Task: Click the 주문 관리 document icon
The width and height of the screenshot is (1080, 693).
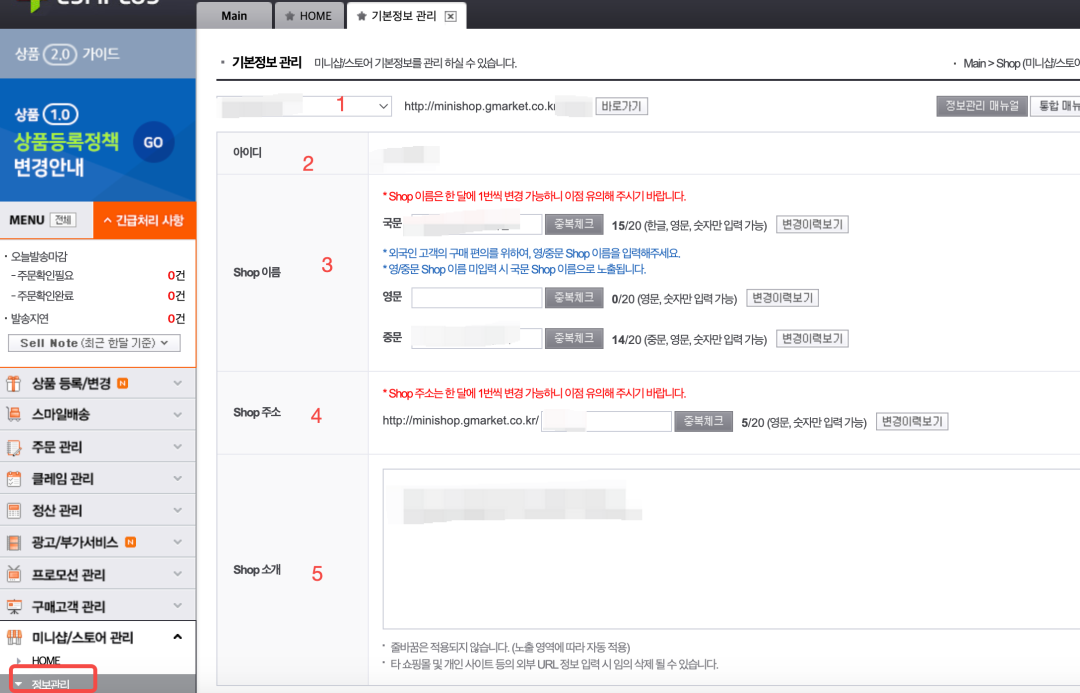Action: [13, 447]
